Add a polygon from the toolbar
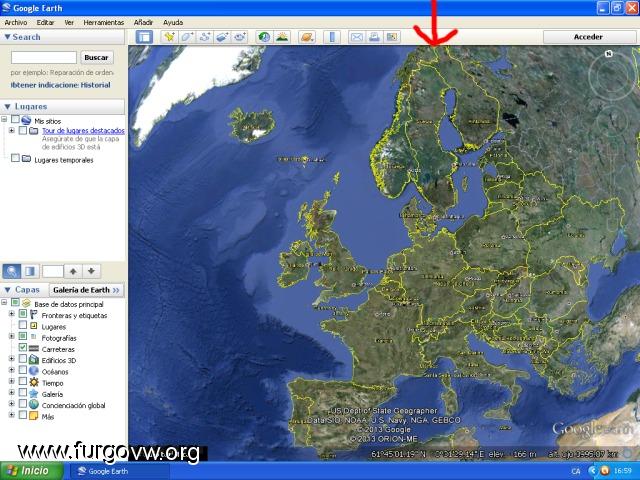Viewport: 640px width, 480px height. 187,37
